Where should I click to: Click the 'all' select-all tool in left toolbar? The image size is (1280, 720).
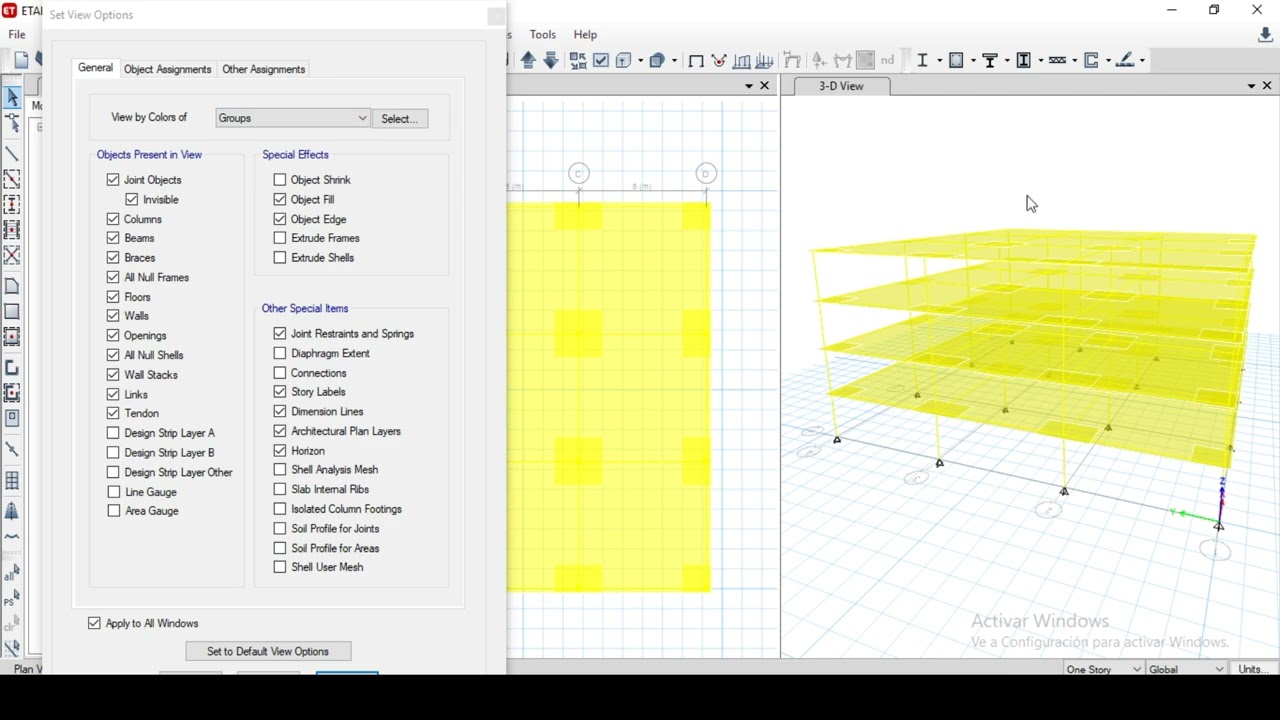click(x=12, y=574)
